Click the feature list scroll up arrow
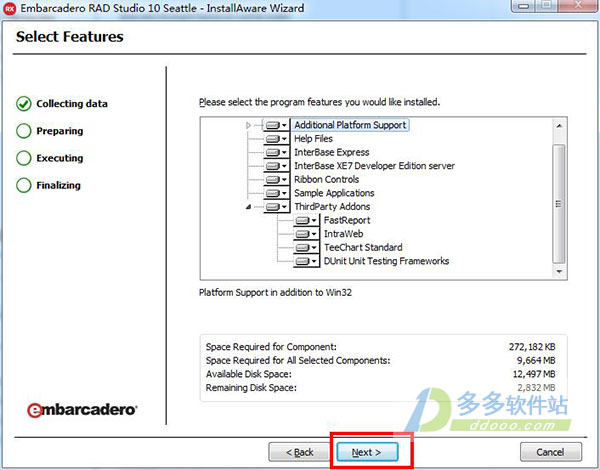Viewport: 600px width, 470px height. (x=559, y=126)
